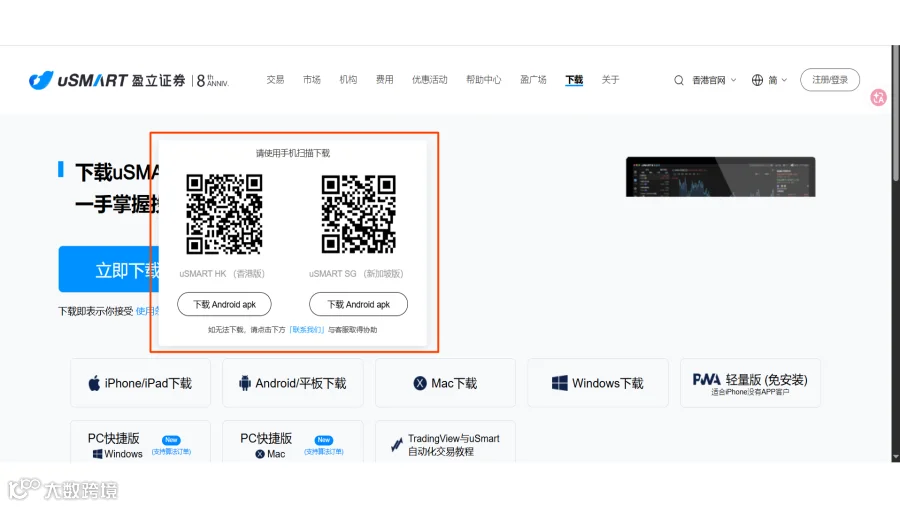Click the Windows logo on Windows下载
Screen dimensions: 900x507
(560, 383)
